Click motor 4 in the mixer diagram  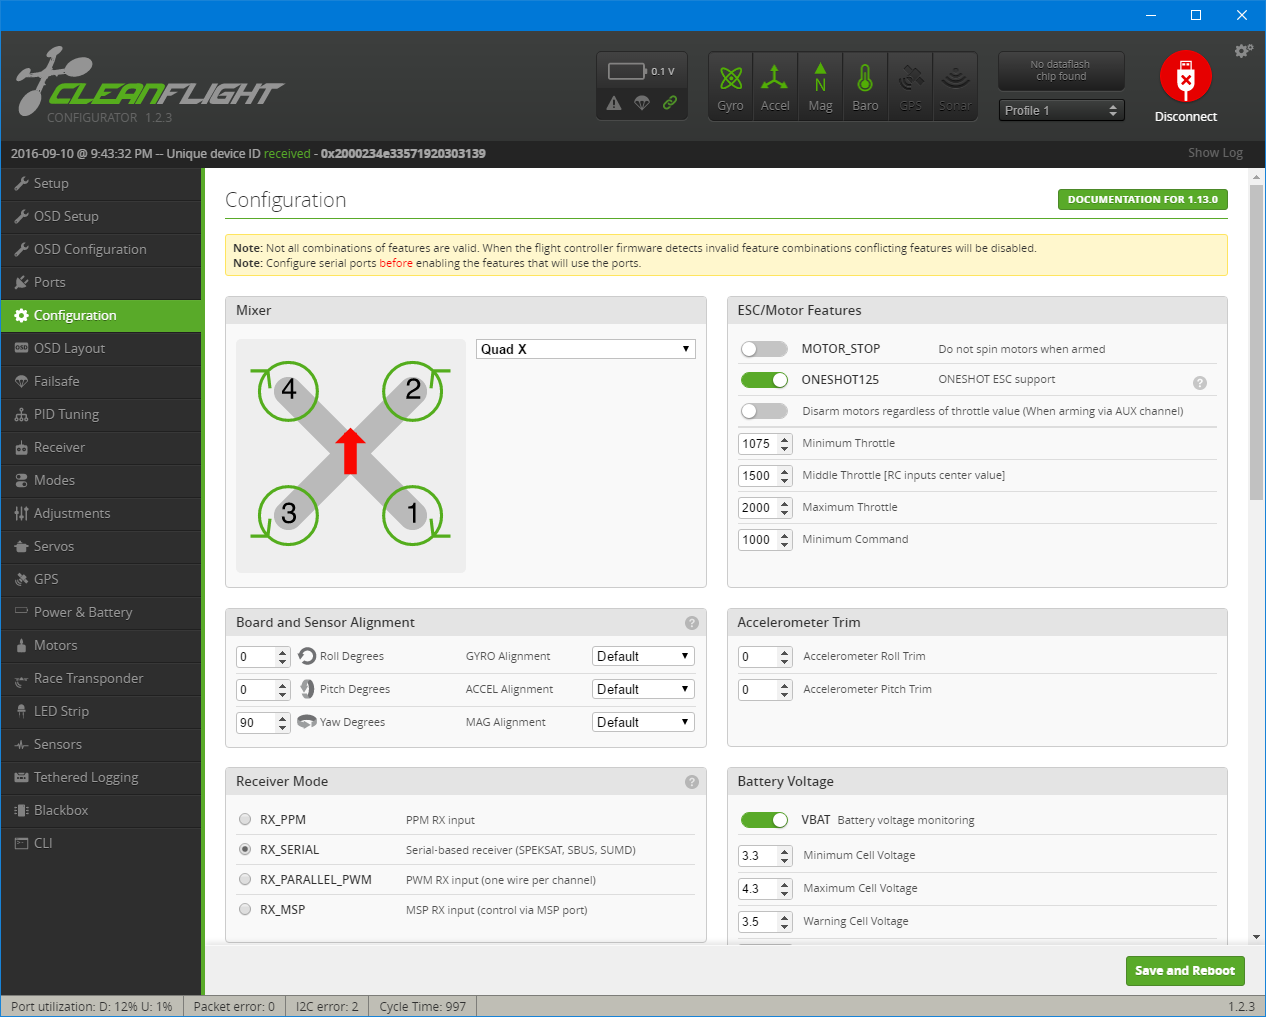(288, 390)
